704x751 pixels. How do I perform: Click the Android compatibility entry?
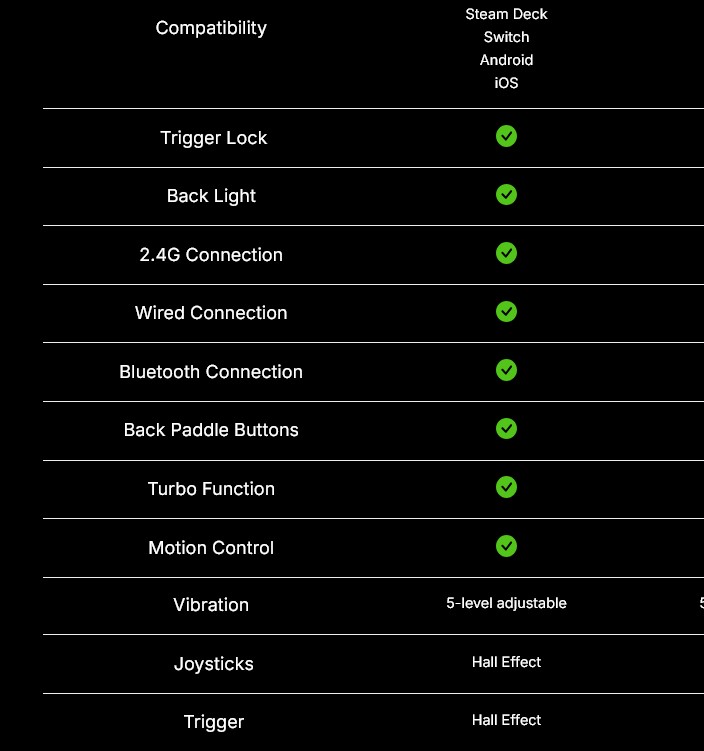point(506,60)
